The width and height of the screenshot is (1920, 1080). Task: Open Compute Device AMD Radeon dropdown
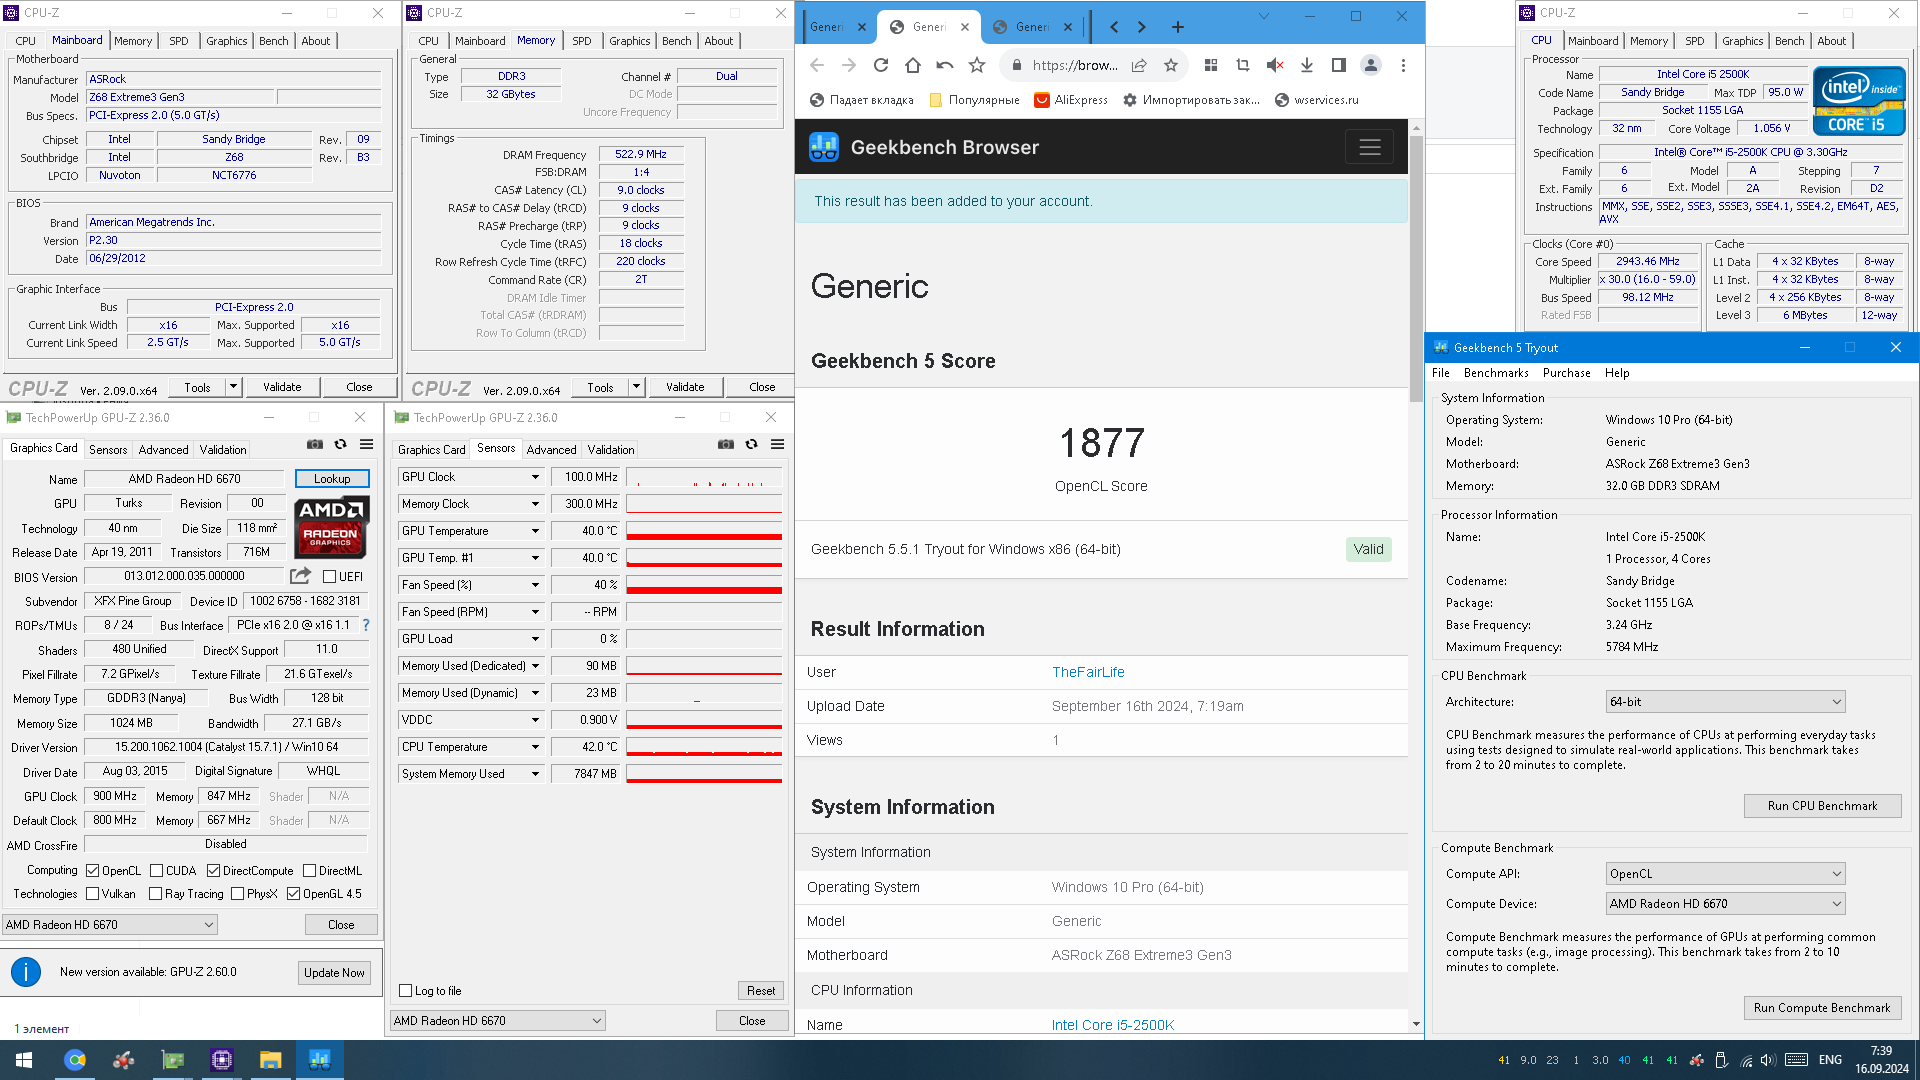point(1725,904)
